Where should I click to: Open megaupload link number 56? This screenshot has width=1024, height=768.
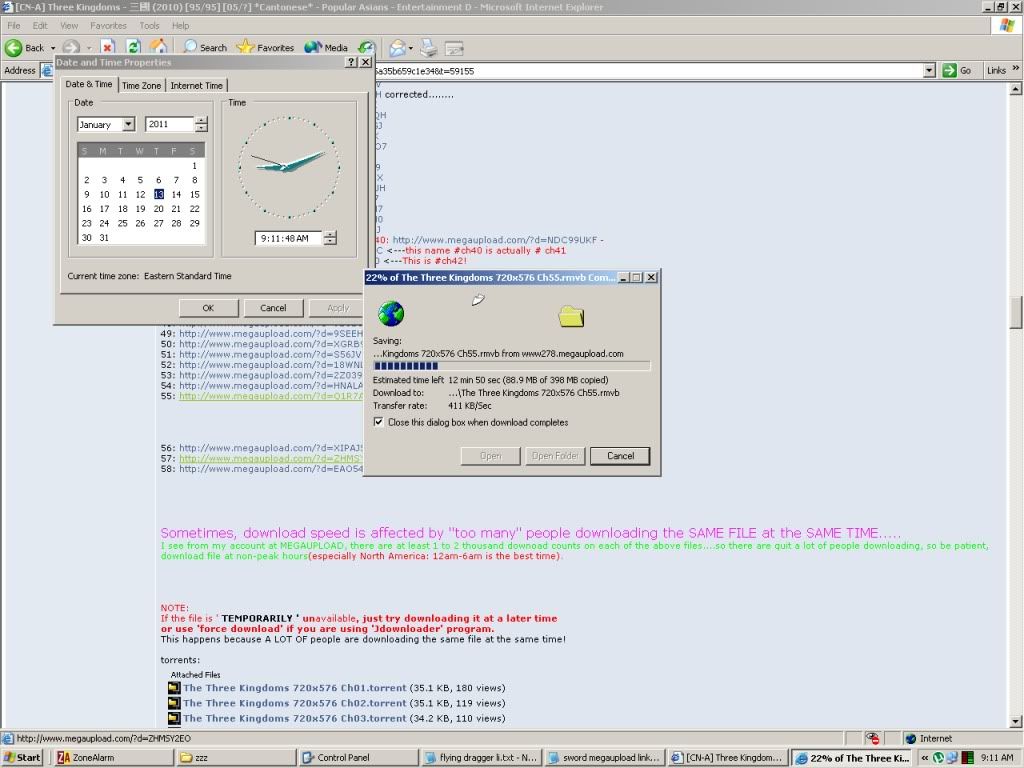coord(270,448)
